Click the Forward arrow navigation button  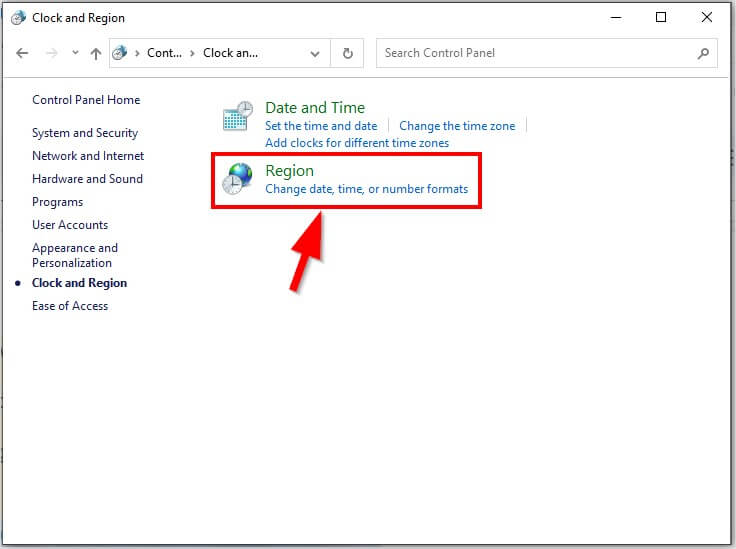(x=52, y=53)
